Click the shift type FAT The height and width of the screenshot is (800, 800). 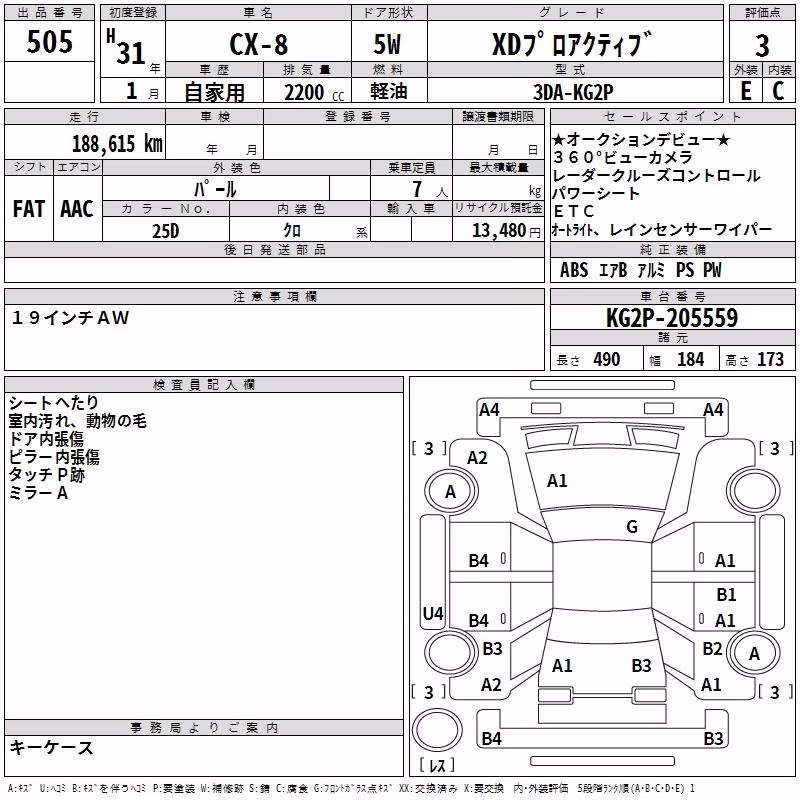coord(29,209)
